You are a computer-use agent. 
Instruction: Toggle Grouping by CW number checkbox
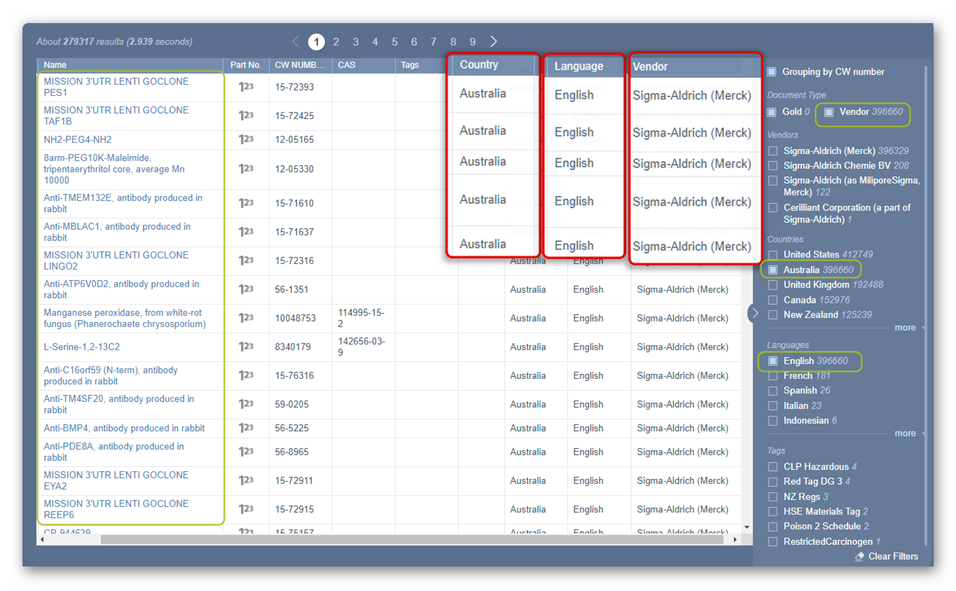772,72
